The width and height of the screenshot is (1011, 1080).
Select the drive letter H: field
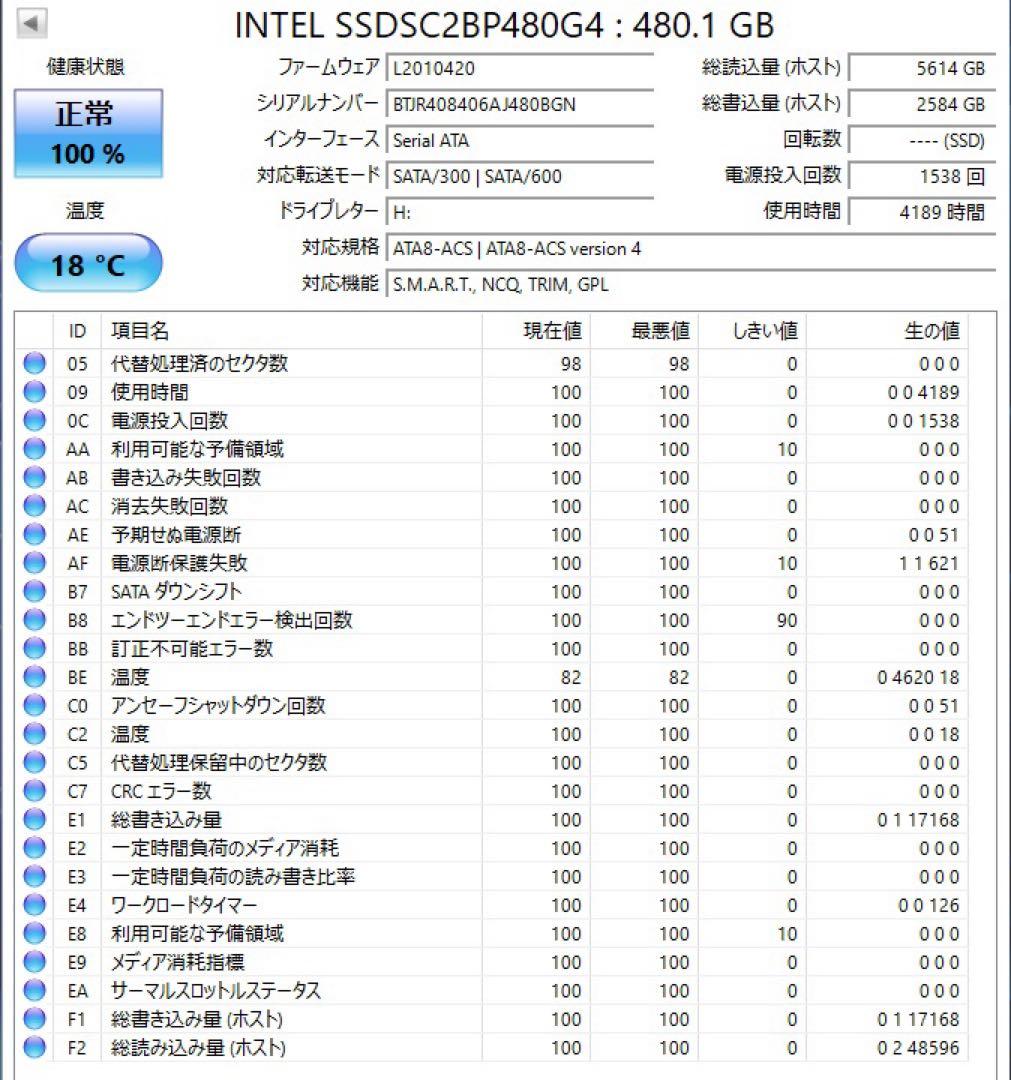520,212
